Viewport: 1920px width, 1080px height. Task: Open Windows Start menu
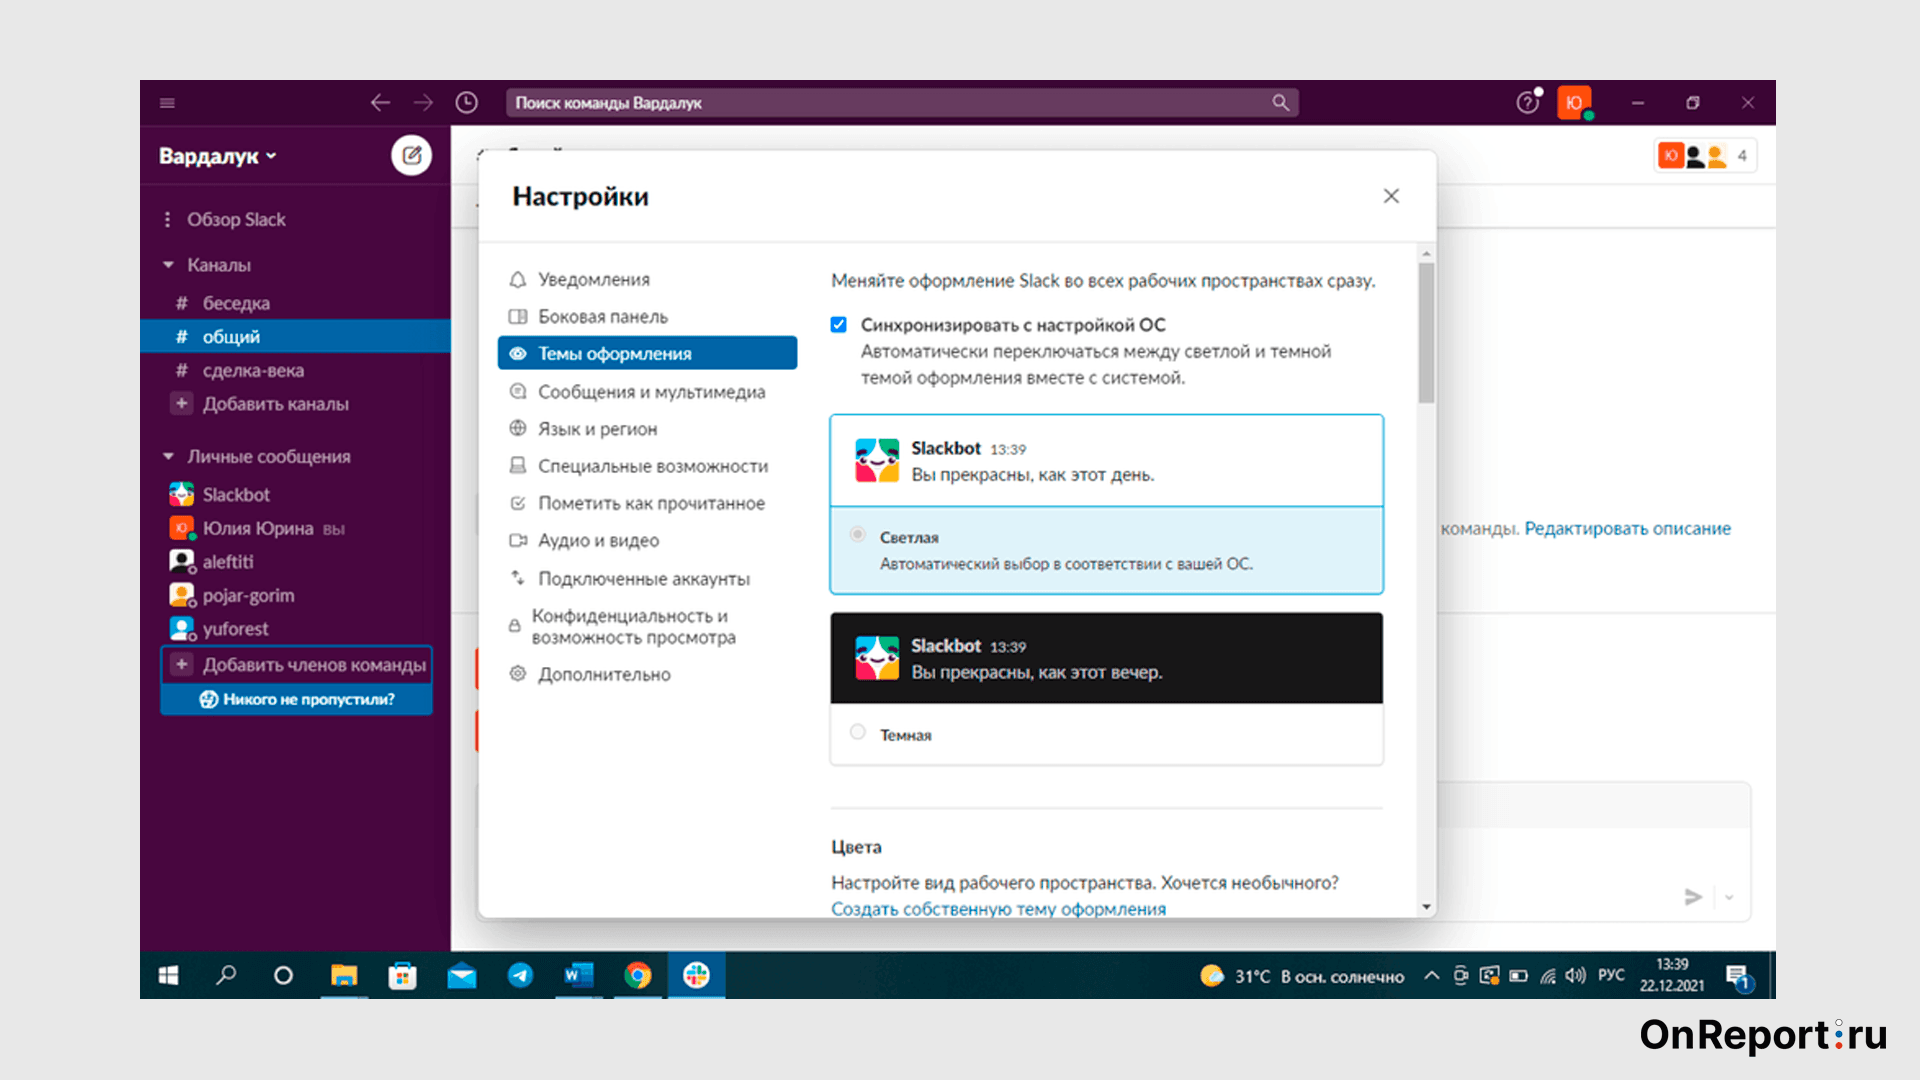(168, 975)
